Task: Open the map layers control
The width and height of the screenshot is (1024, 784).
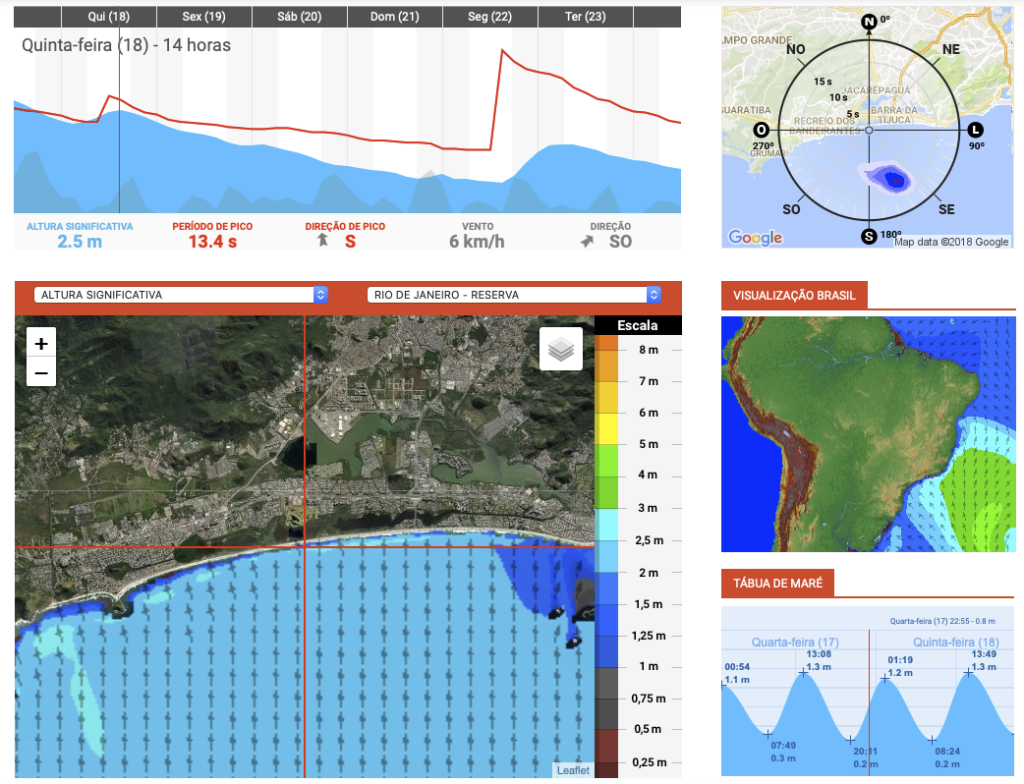Action: tap(561, 349)
